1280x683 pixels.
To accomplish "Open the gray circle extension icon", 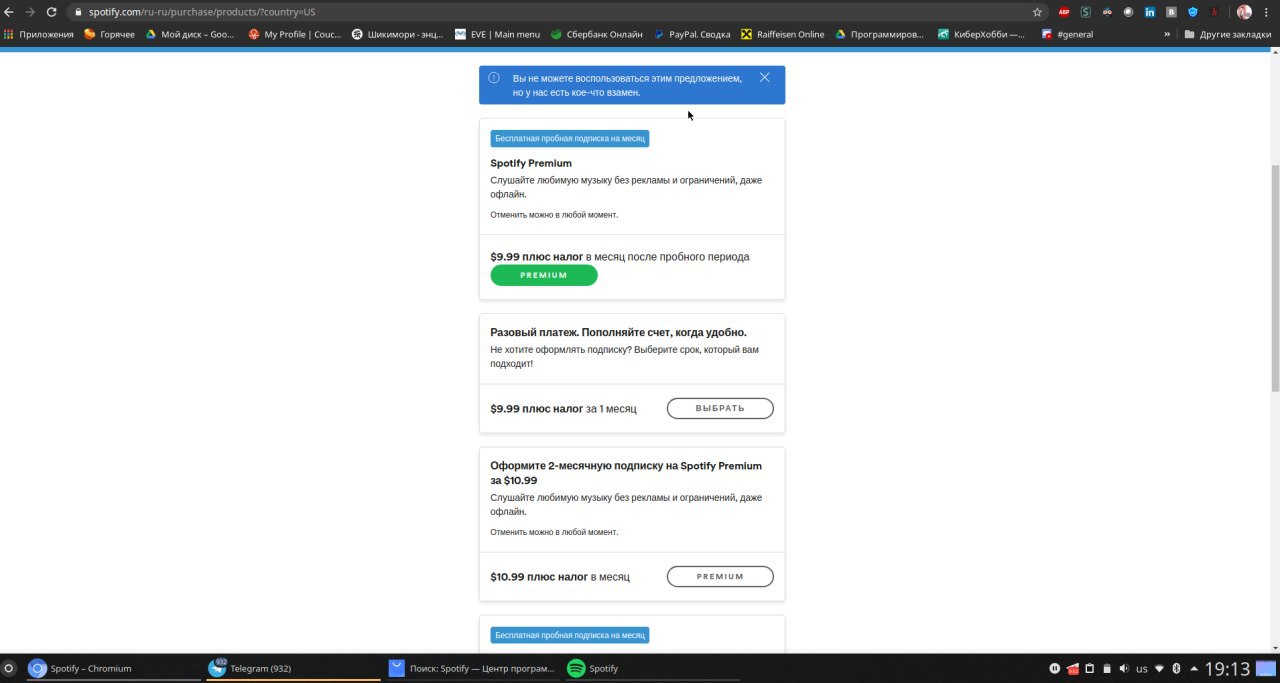I will [x=1128, y=12].
